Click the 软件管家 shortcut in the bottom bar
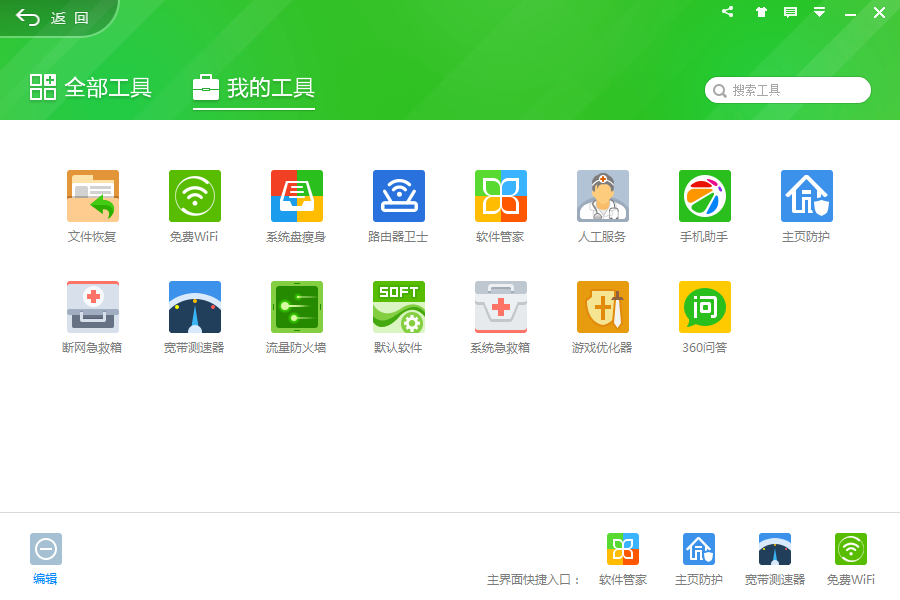Screen dimensions: 900x600 [x=623, y=549]
